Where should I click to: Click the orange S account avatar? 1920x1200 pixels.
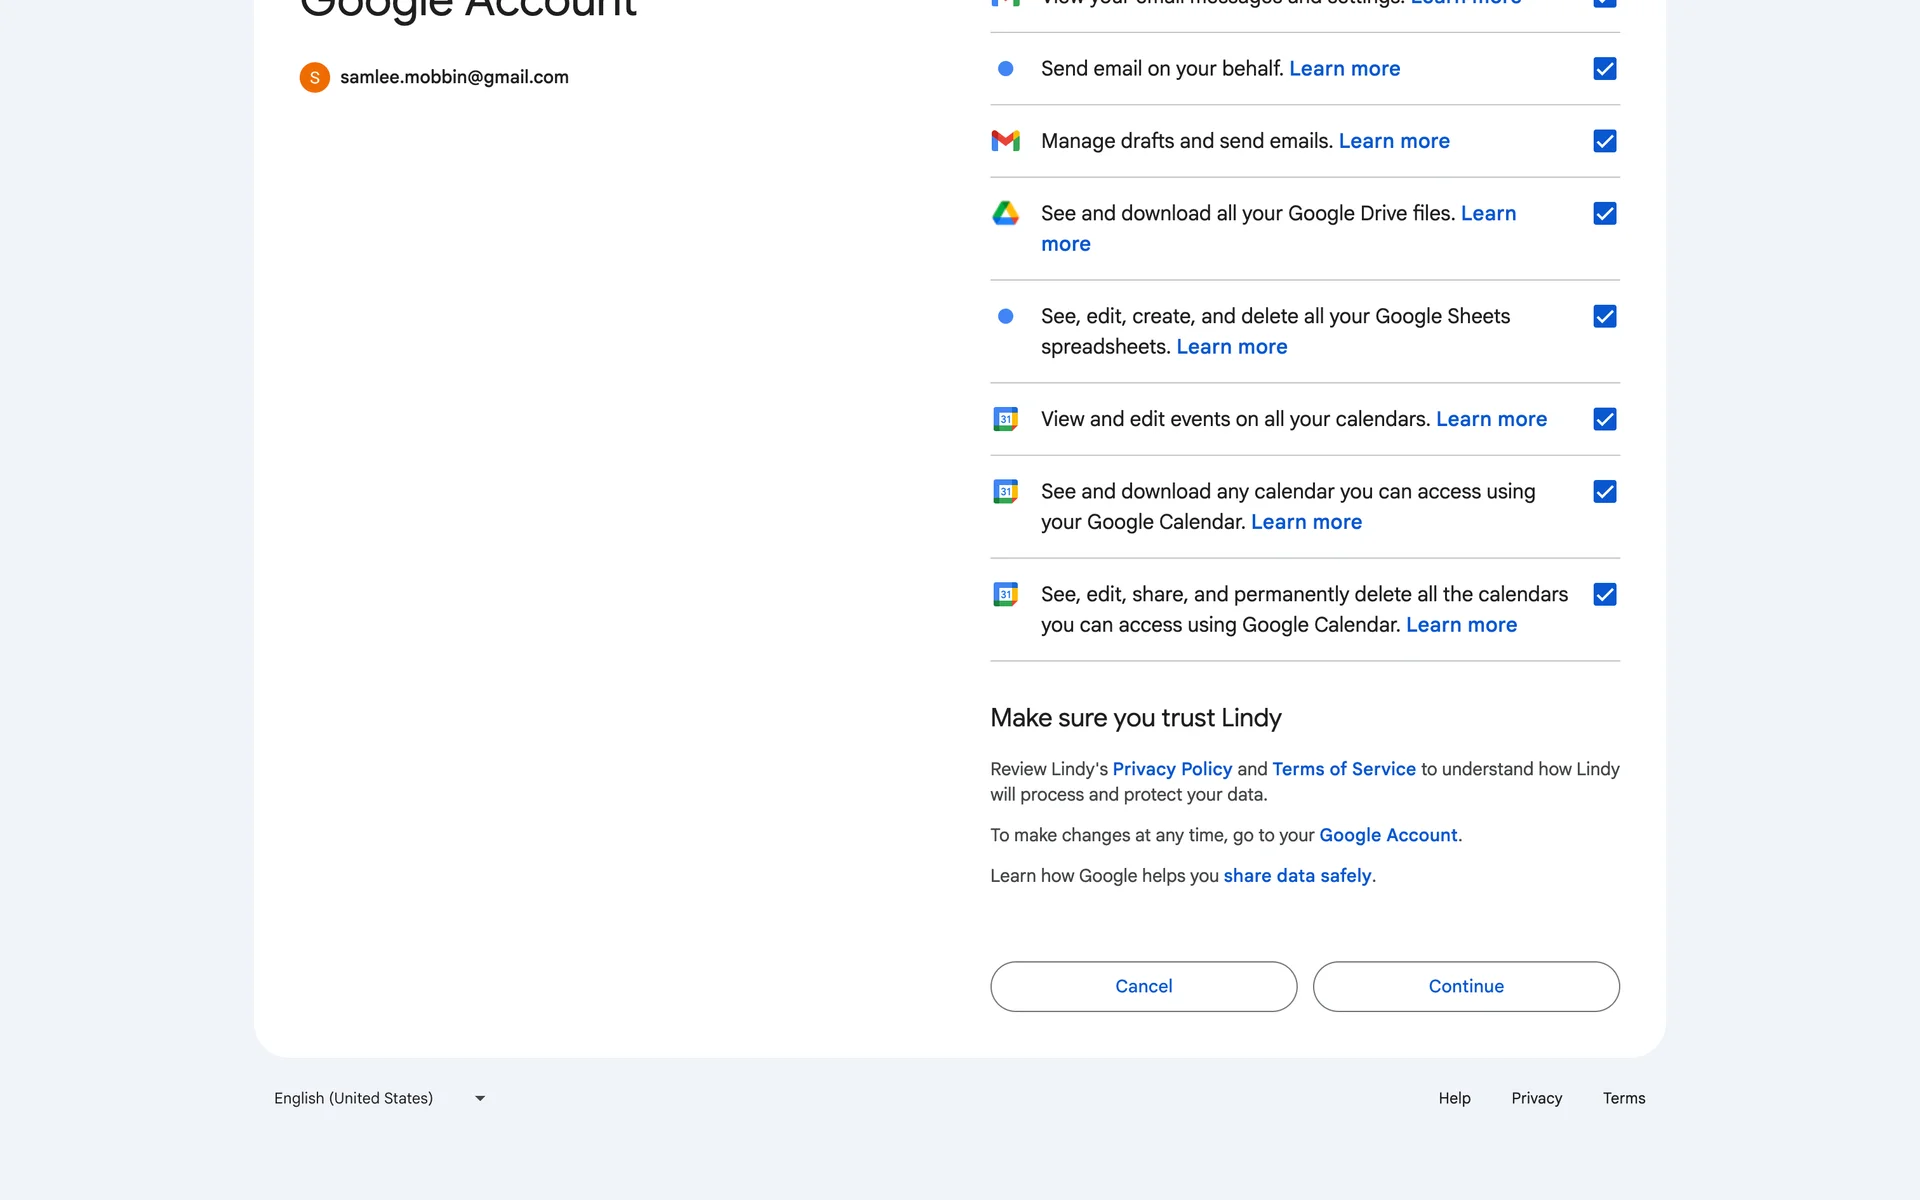pyautogui.click(x=314, y=77)
